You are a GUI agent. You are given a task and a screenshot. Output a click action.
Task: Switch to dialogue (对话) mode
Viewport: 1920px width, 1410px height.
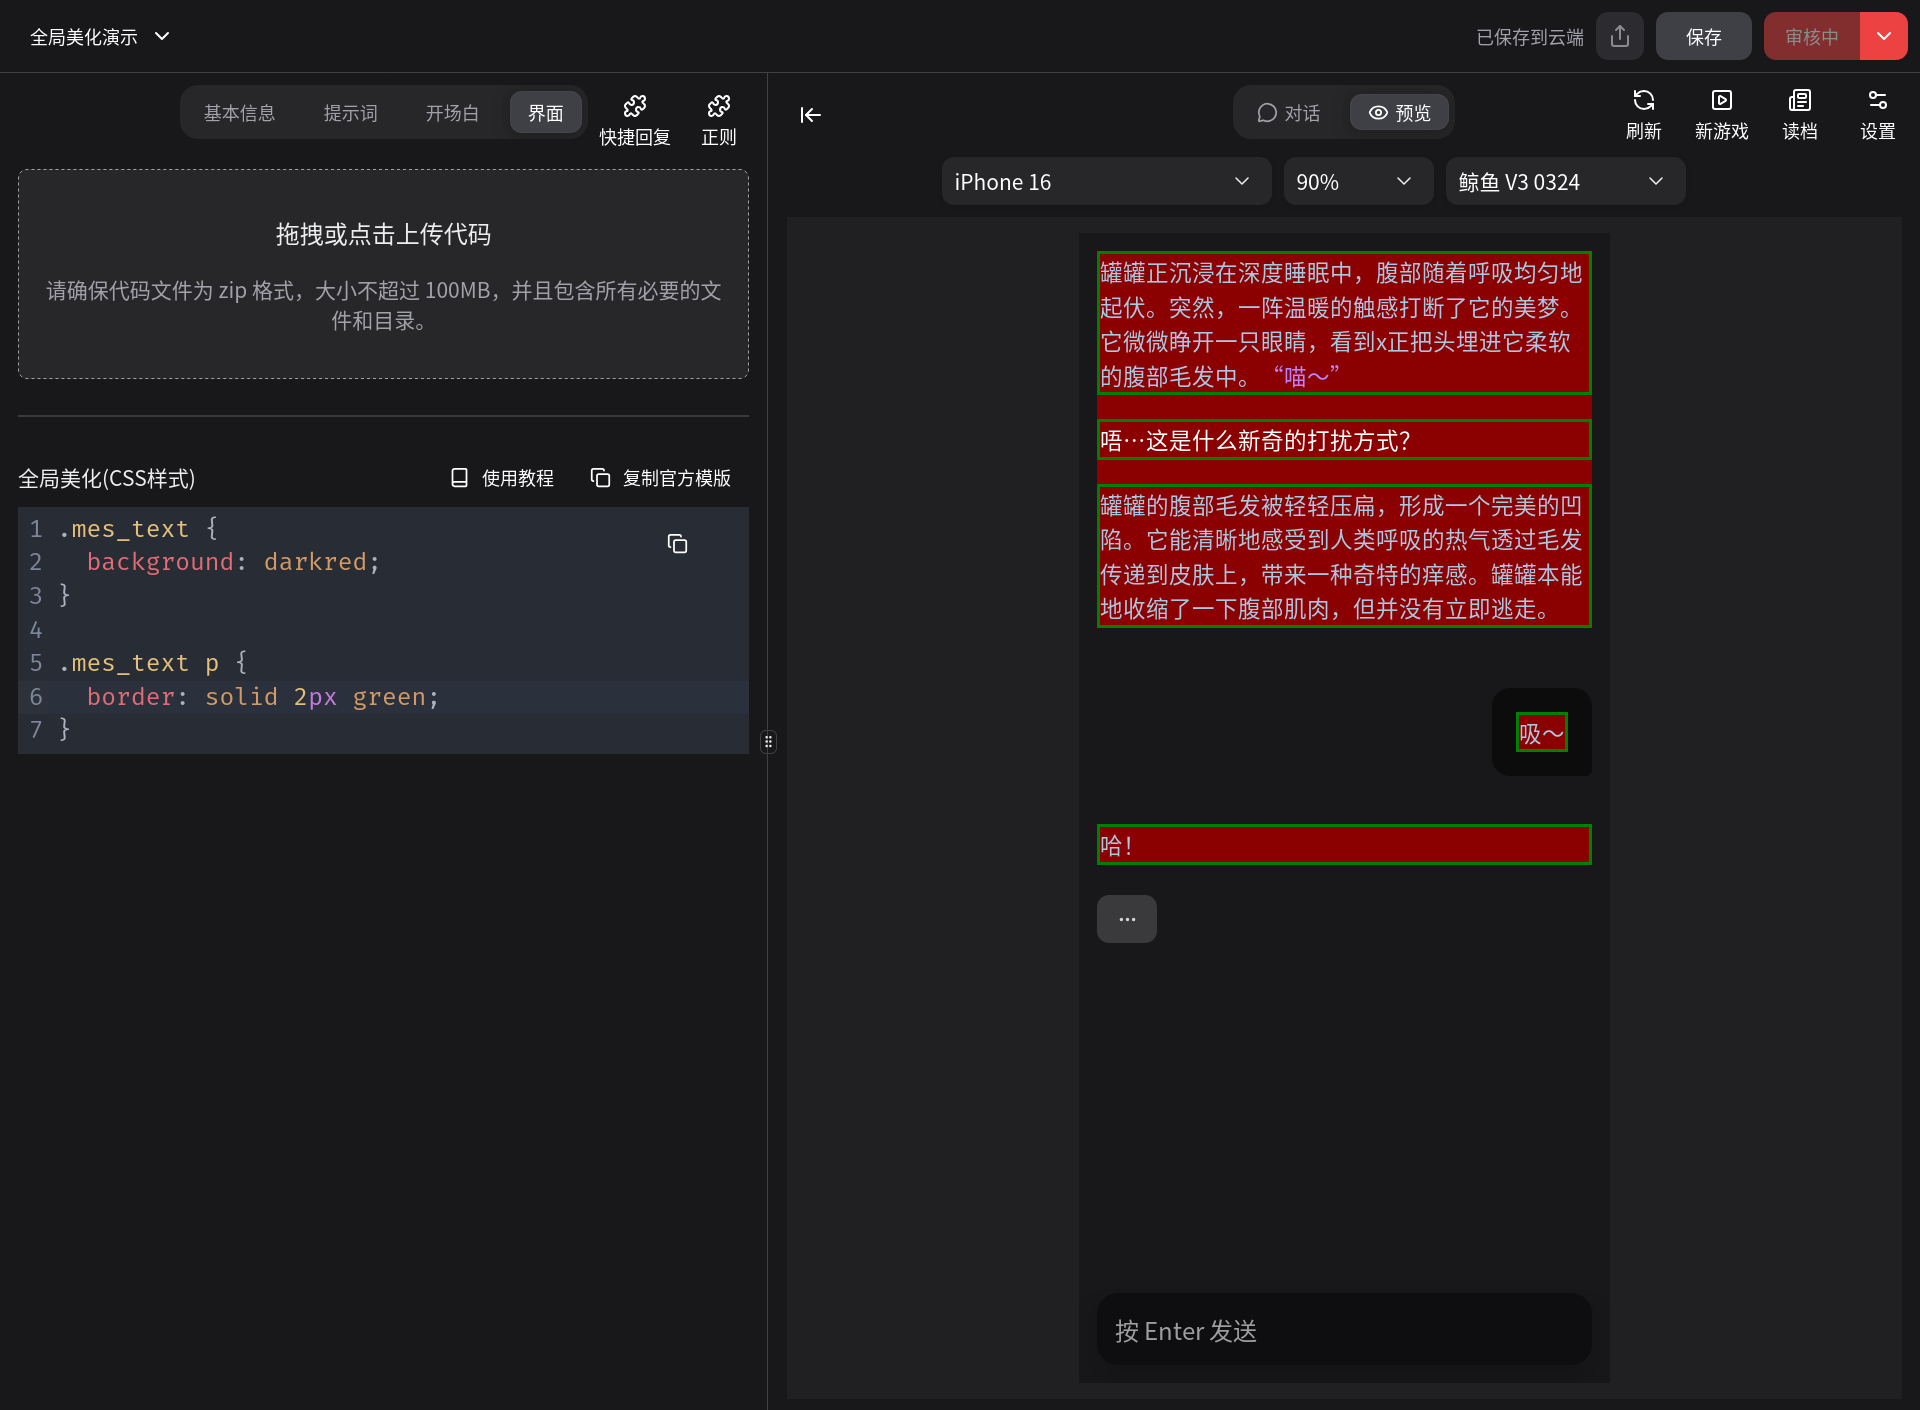(x=1289, y=113)
